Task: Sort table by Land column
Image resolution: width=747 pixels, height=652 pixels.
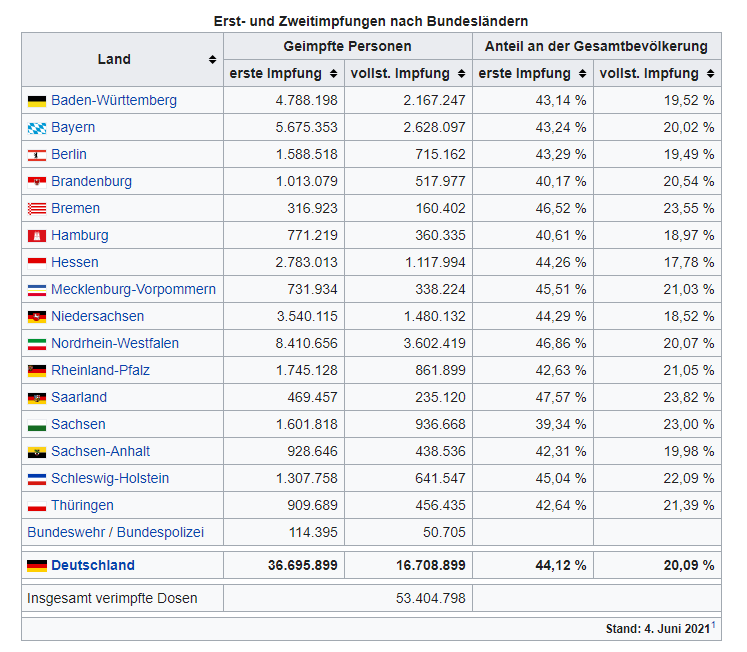Action: 212,60
